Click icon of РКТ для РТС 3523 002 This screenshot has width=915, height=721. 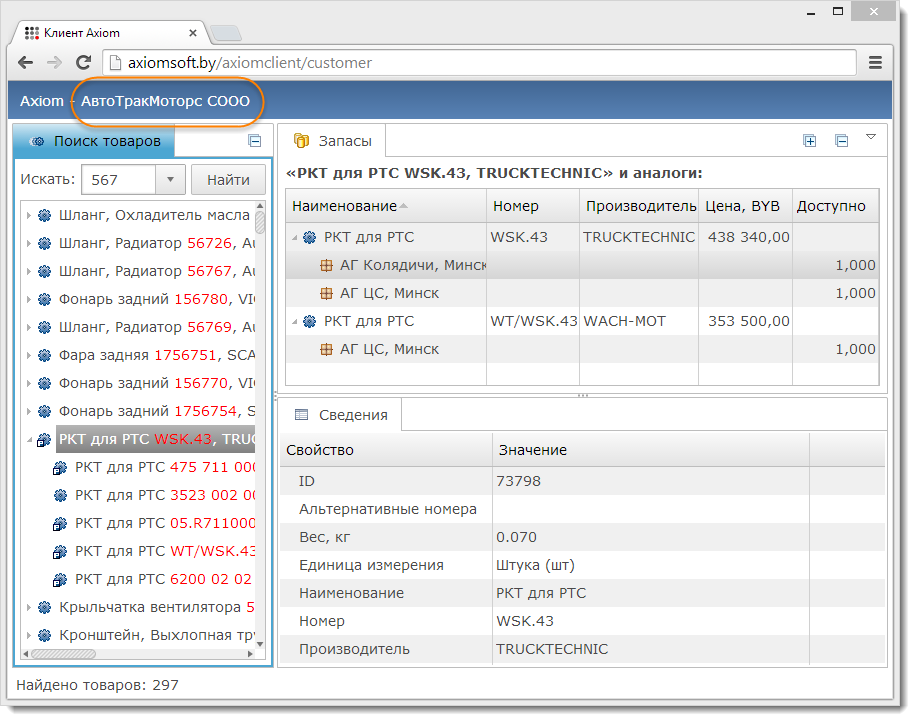(x=60, y=495)
